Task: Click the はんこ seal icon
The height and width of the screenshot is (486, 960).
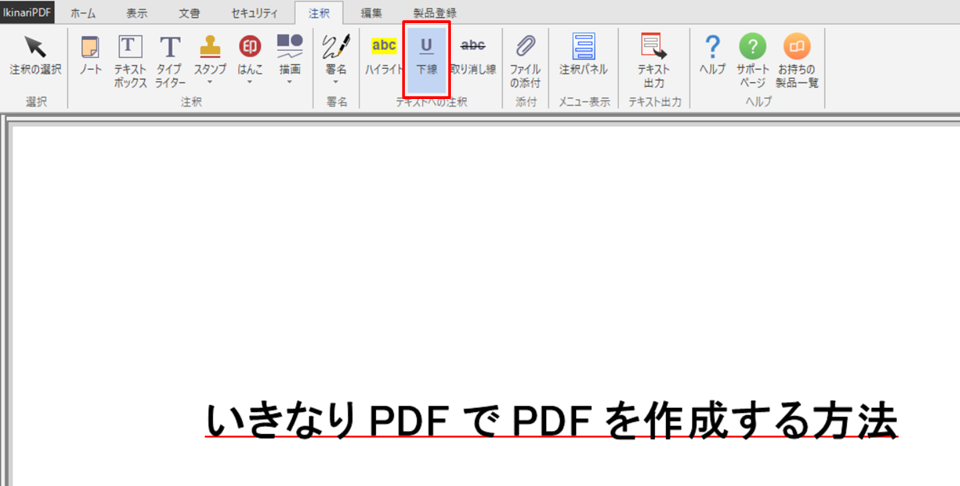Action: tap(250, 47)
